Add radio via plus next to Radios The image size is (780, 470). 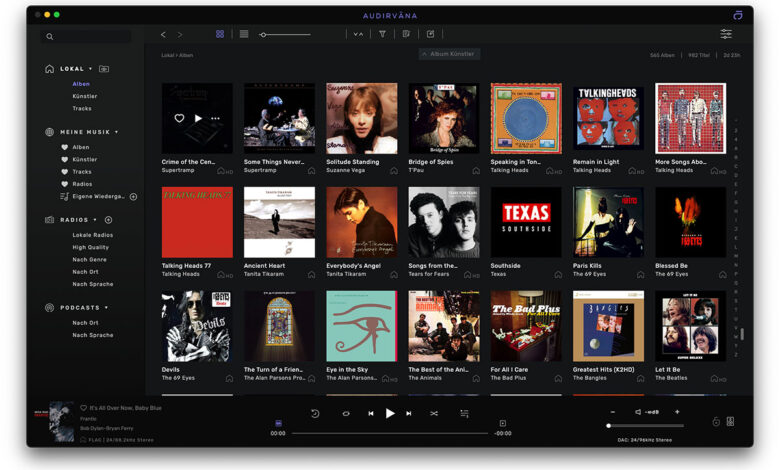coord(108,219)
